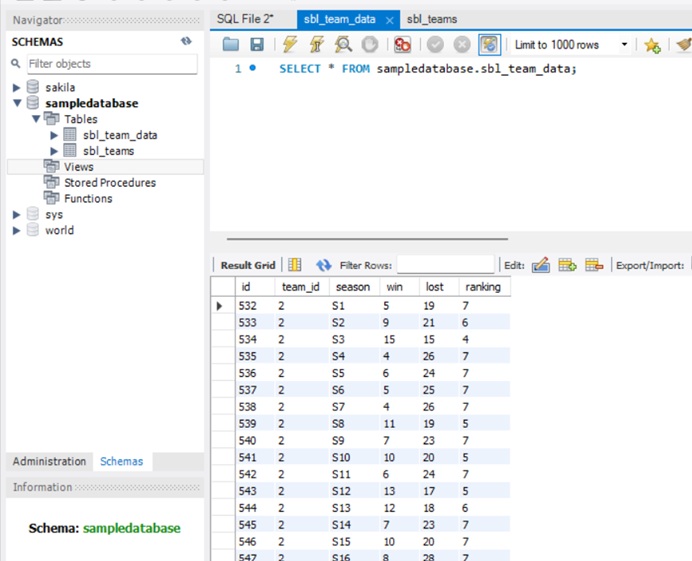Toggle stop-on-error script icon

point(402,45)
